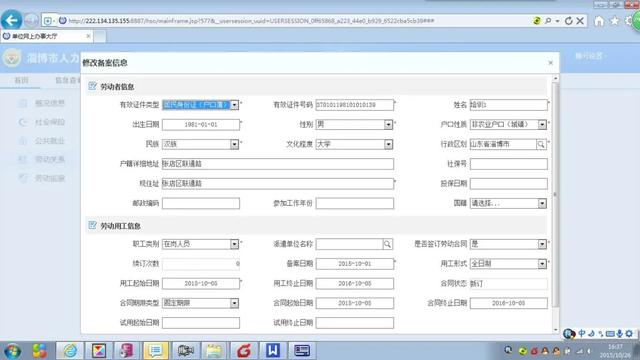Click the input method microphone icon
Image resolution: width=640 pixels, height=360 pixels.
coord(620,333)
